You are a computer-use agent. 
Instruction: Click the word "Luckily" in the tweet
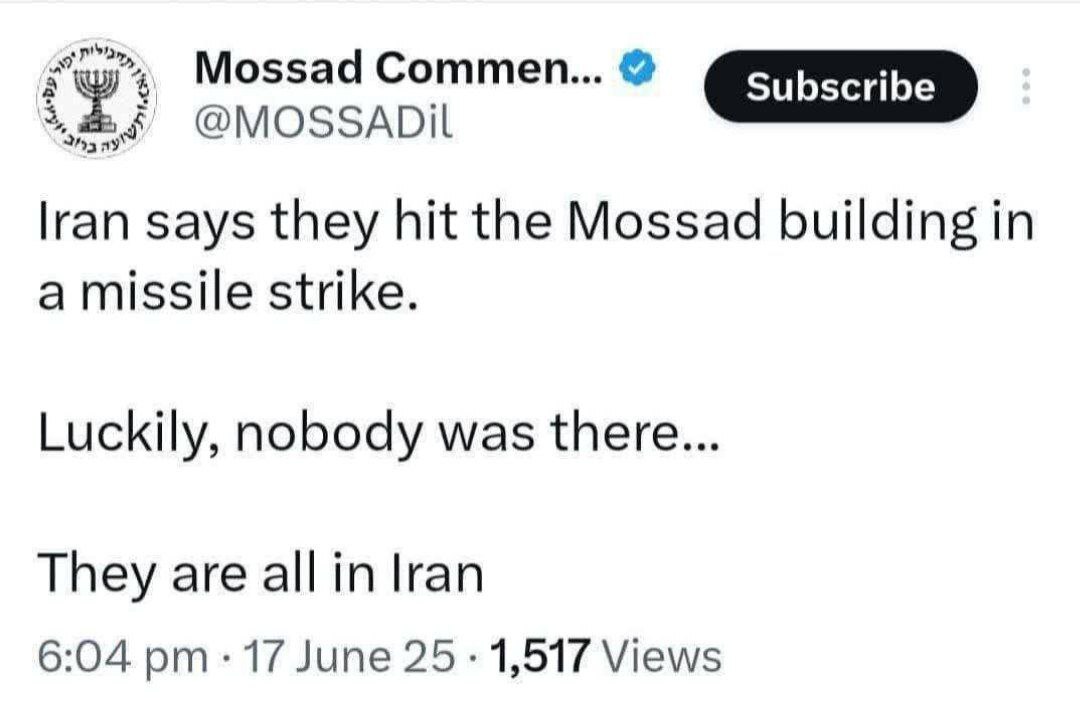point(108,437)
